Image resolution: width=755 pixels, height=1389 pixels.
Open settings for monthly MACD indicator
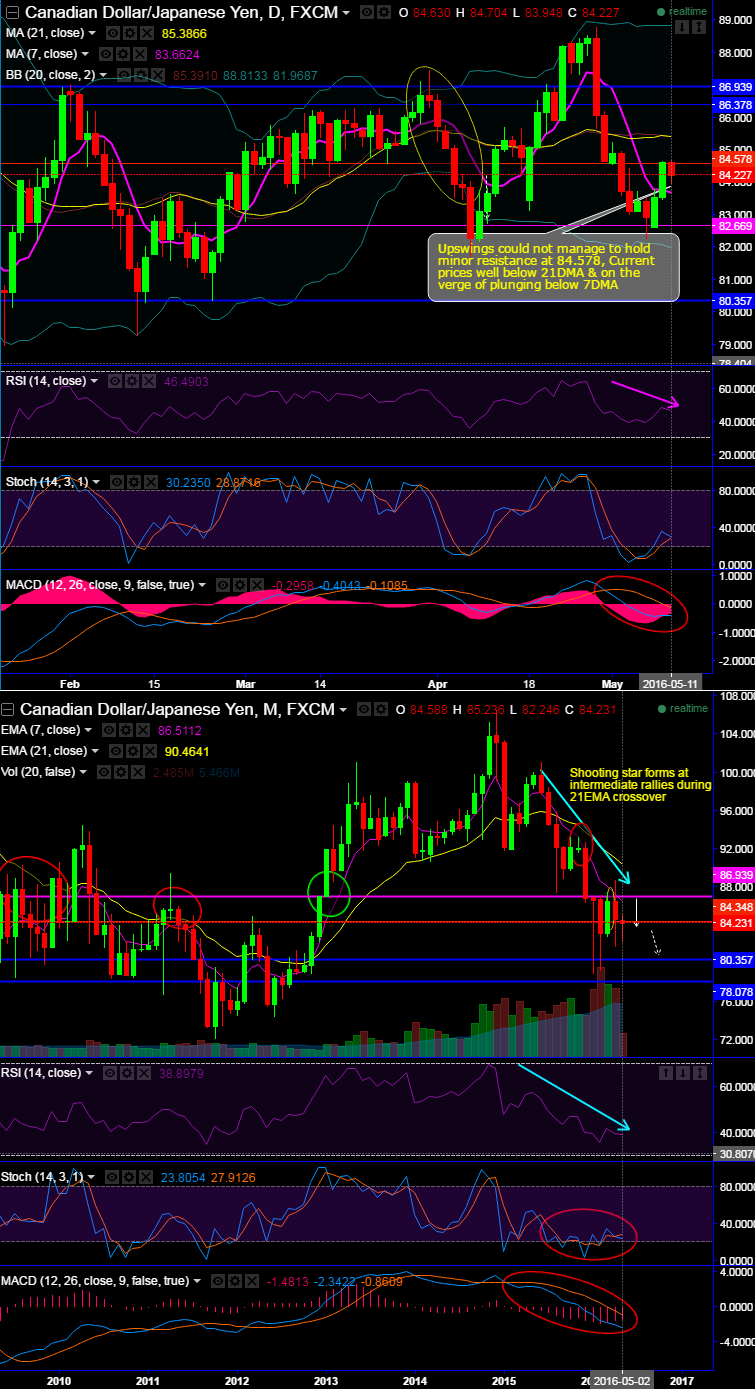click(x=236, y=1280)
